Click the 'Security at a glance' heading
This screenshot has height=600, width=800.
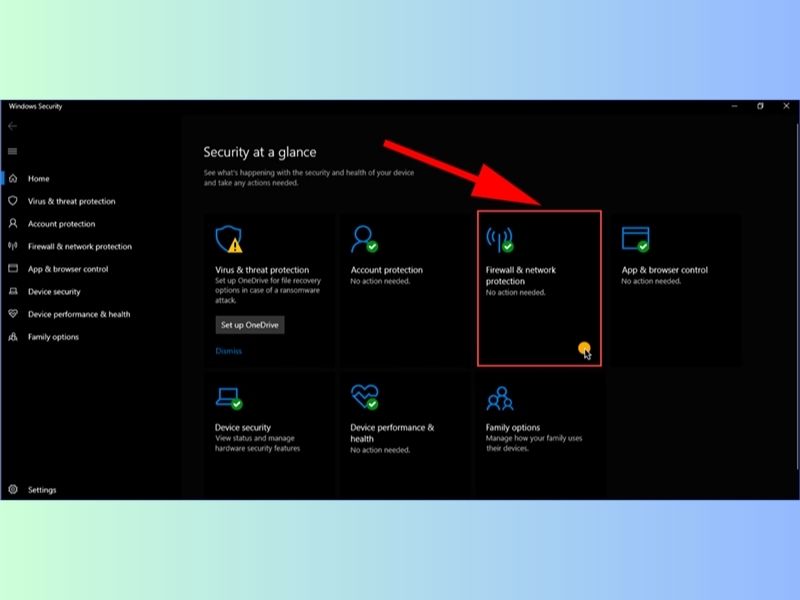point(260,152)
